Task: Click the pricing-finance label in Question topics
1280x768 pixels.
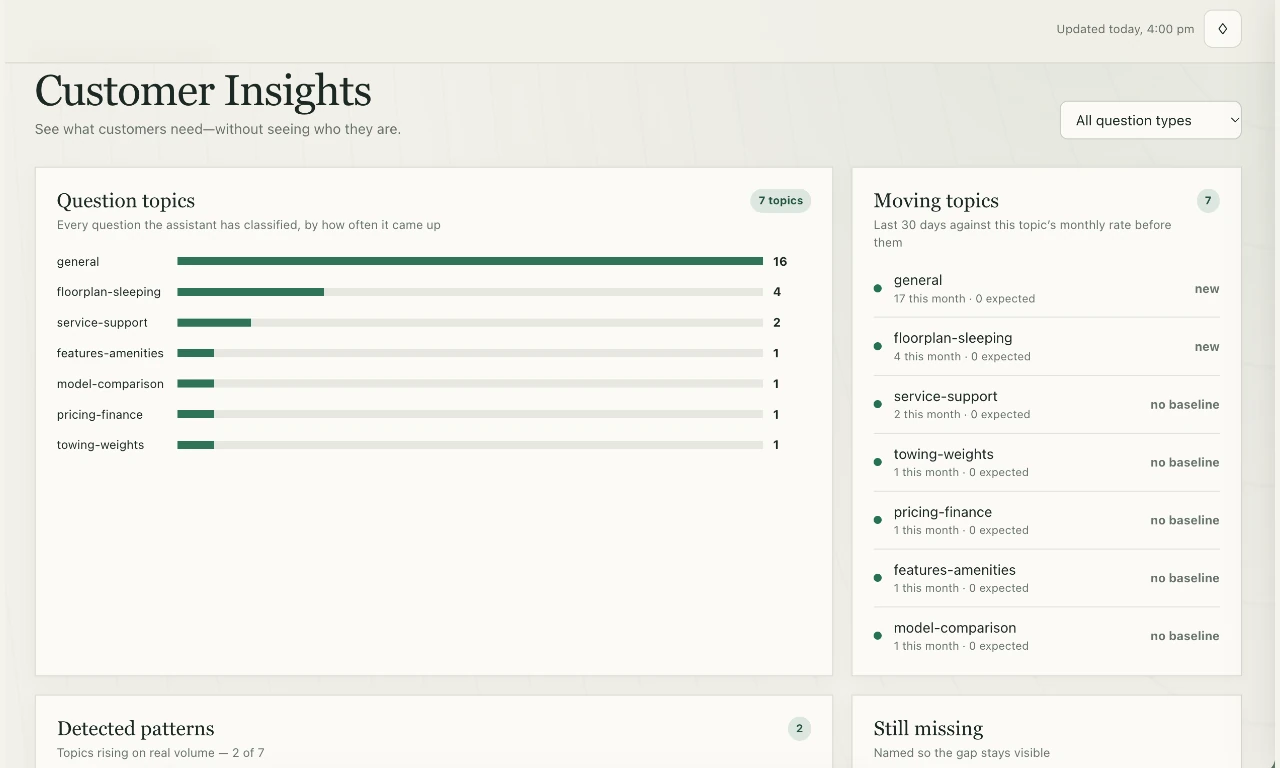Action: [x=100, y=415]
